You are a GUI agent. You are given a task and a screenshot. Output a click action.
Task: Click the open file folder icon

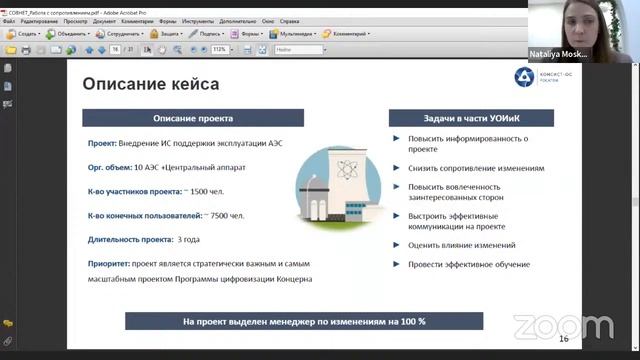pos(11,50)
